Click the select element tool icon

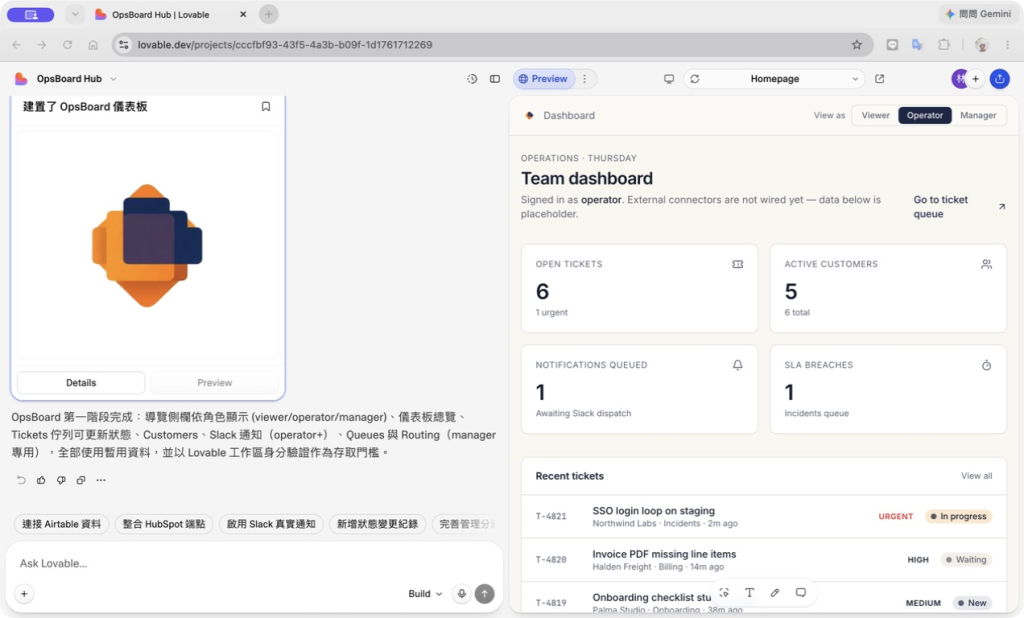[724, 593]
